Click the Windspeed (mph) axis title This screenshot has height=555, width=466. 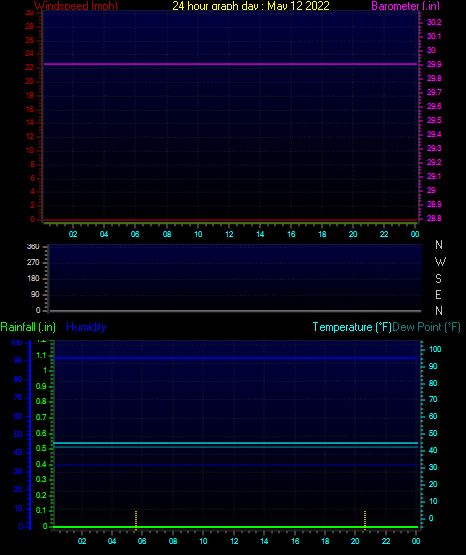[76, 6]
